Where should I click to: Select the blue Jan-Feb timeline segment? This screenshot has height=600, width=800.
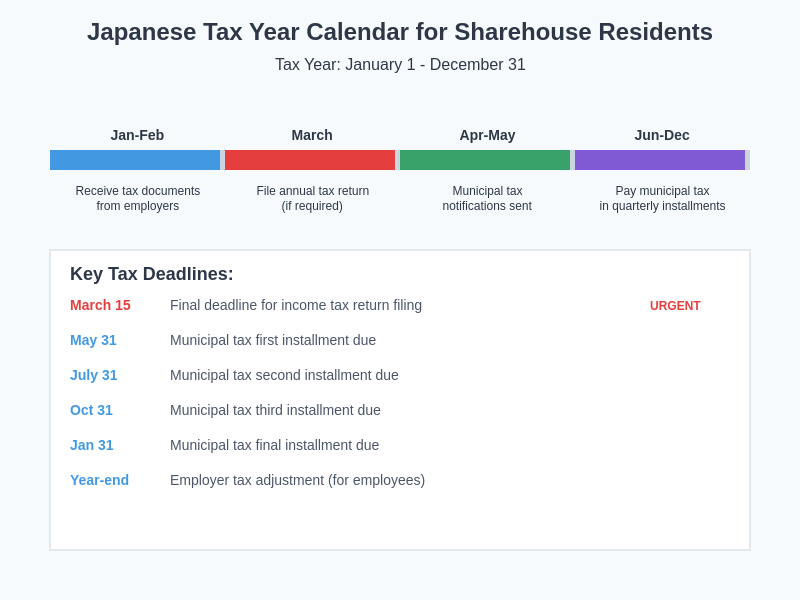(x=135, y=159)
